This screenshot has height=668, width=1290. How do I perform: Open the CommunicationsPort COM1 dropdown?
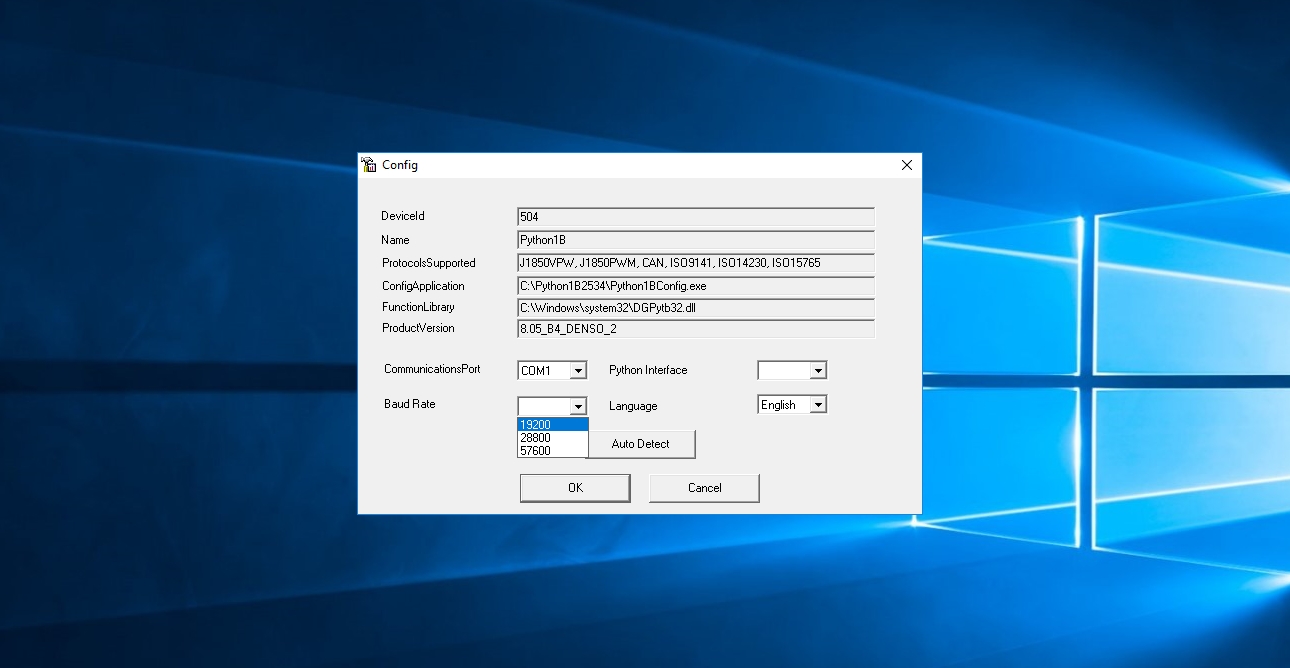click(x=578, y=371)
